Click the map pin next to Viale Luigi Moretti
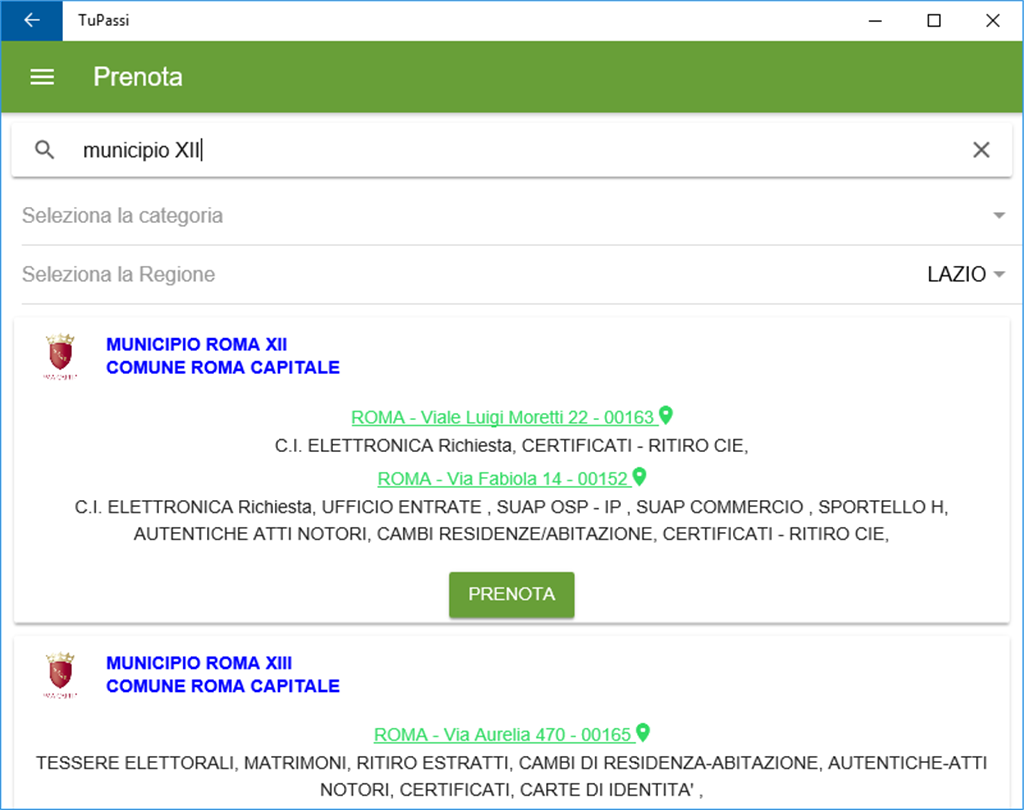1024x810 pixels. [x=665, y=415]
